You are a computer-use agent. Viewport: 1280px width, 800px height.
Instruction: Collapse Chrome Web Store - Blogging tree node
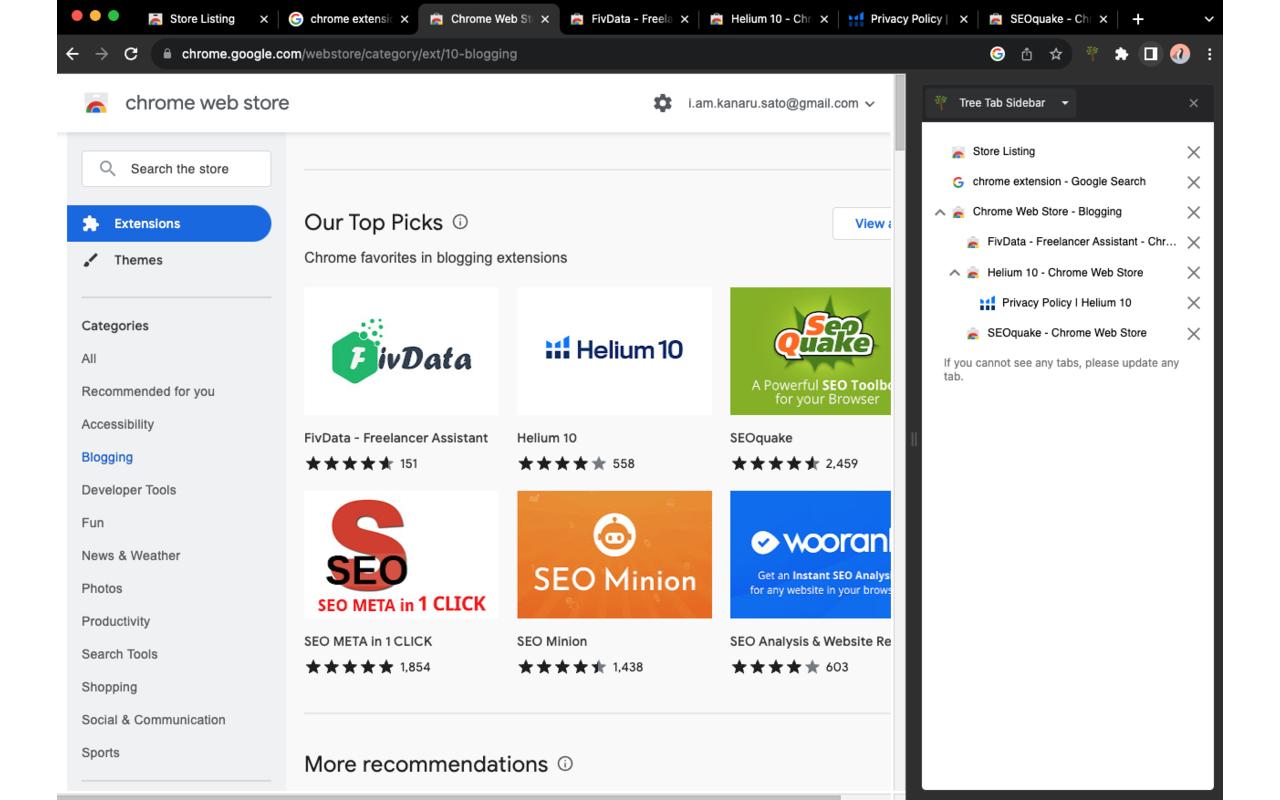click(939, 212)
